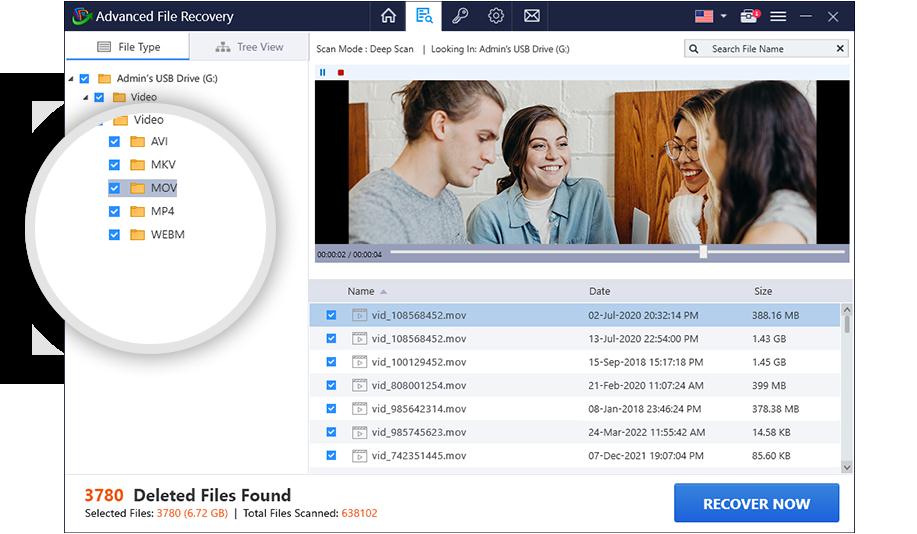Uncheck vid_100129452.mov file checkbox
The width and height of the screenshot is (917, 534).
pyautogui.click(x=331, y=362)
